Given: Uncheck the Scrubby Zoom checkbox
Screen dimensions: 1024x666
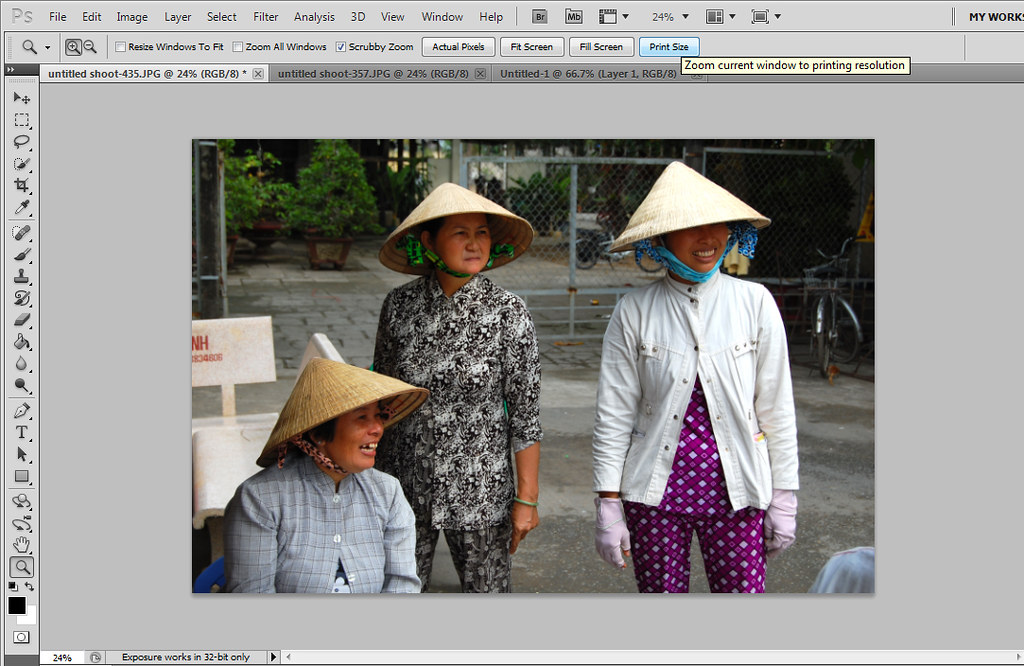Looking at the screenshot, I should tap(341, 47).
